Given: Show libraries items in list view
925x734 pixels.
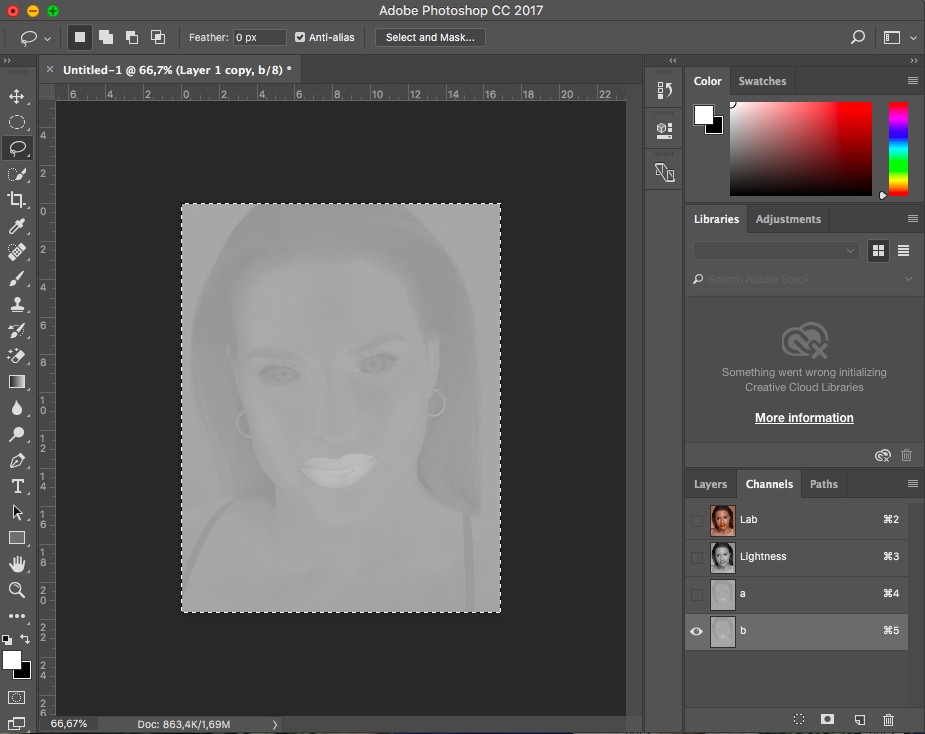Looking at the screenshot, I should pos(903,251).
